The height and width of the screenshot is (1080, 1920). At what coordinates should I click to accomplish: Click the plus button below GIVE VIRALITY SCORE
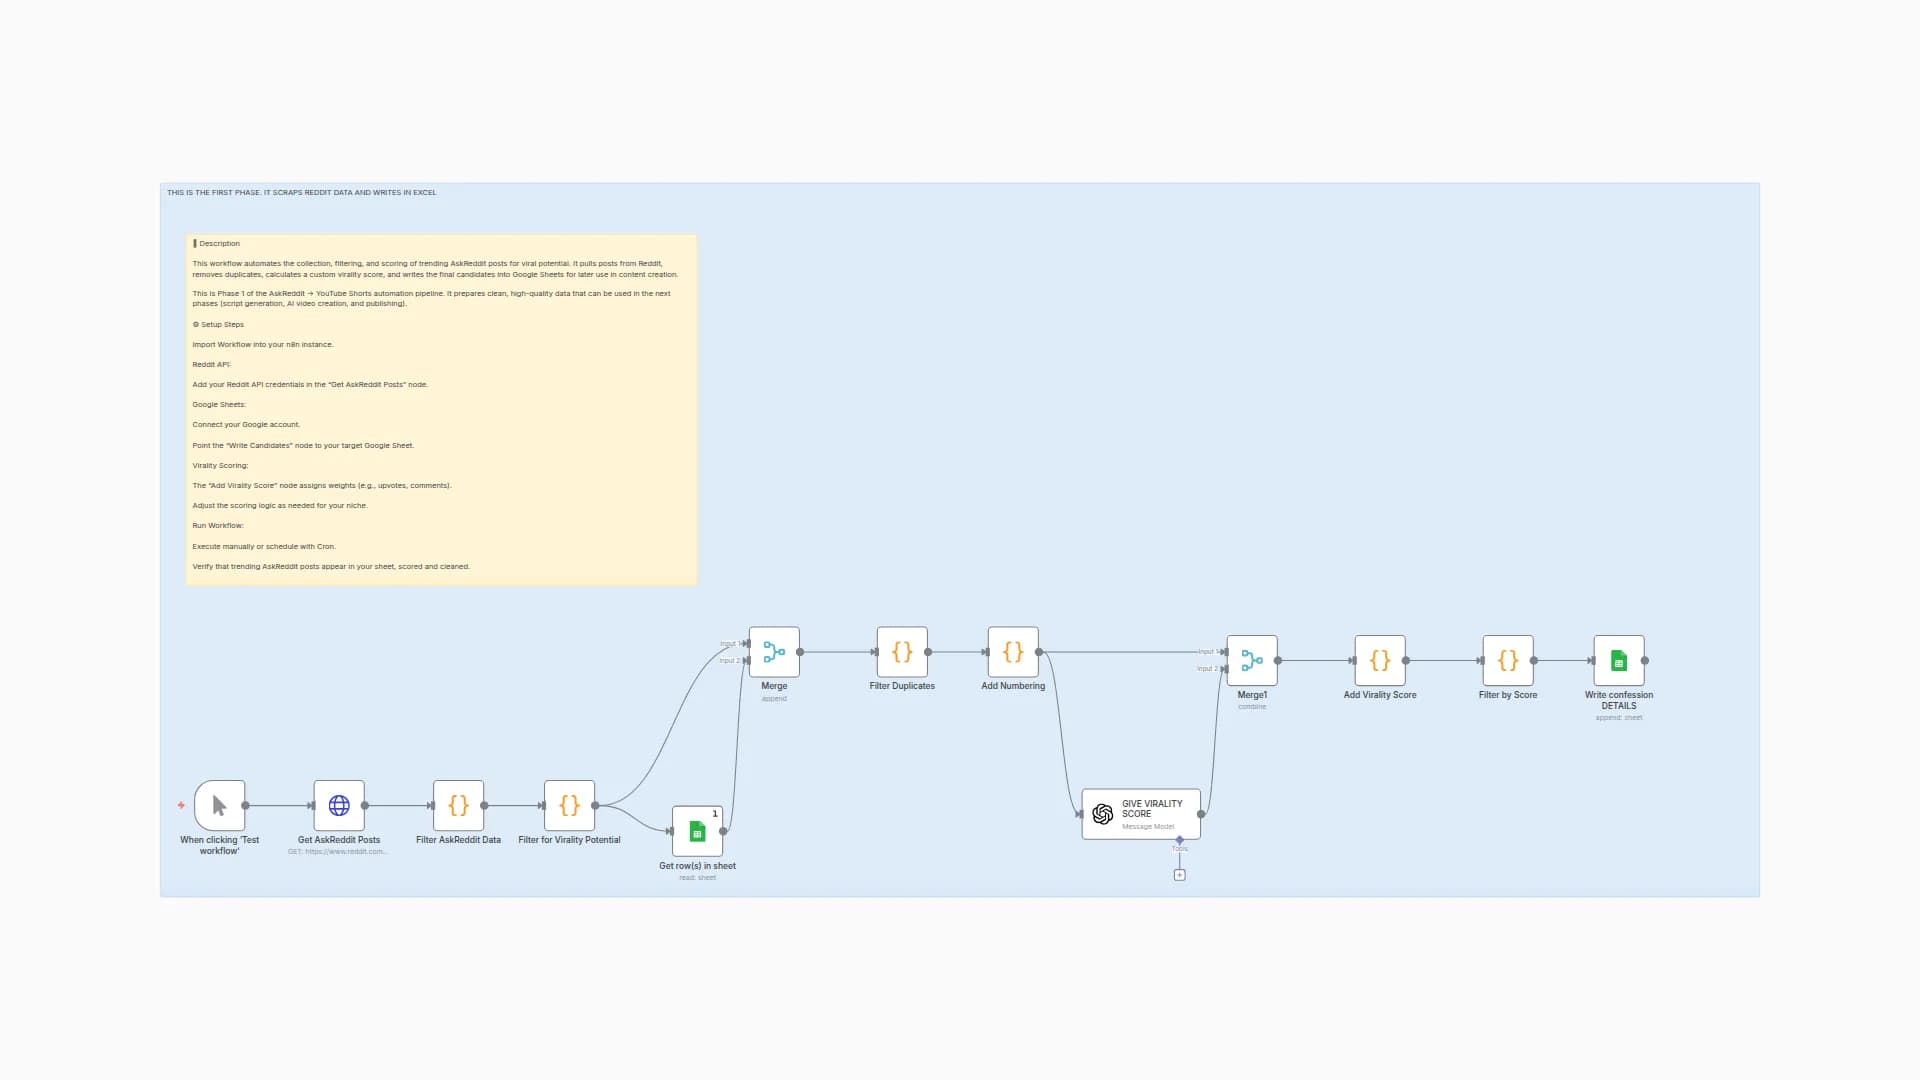[x=1180, y=873]
